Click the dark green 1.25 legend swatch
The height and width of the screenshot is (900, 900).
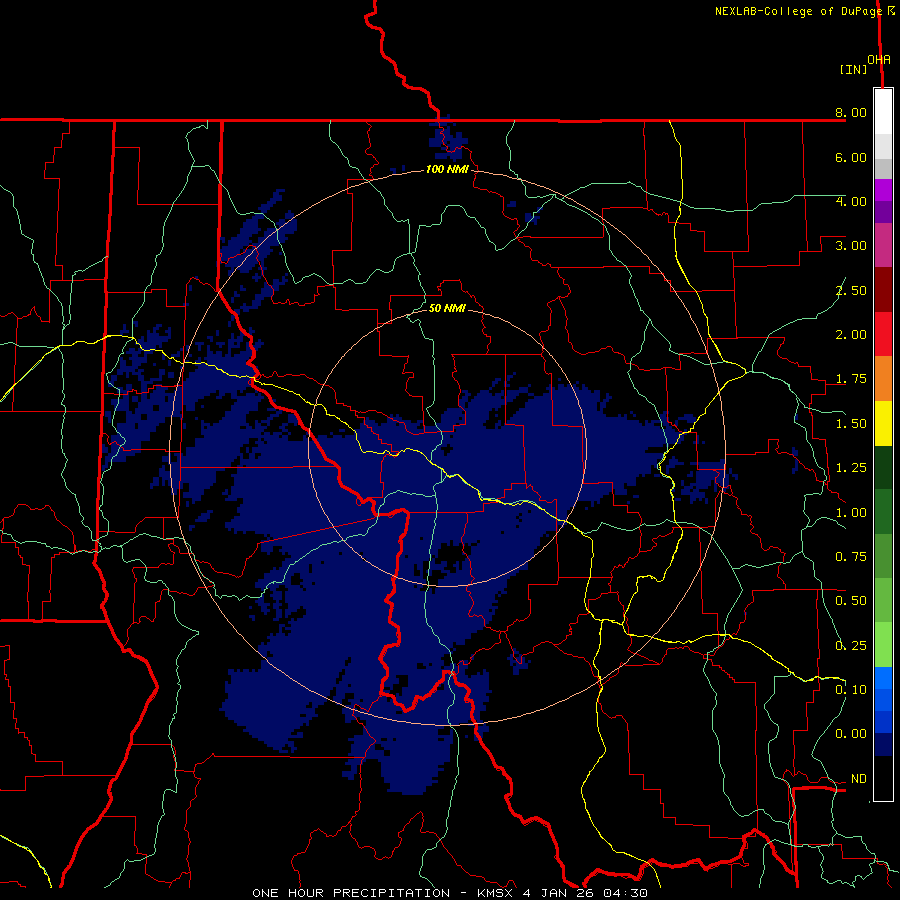[883, 468]
